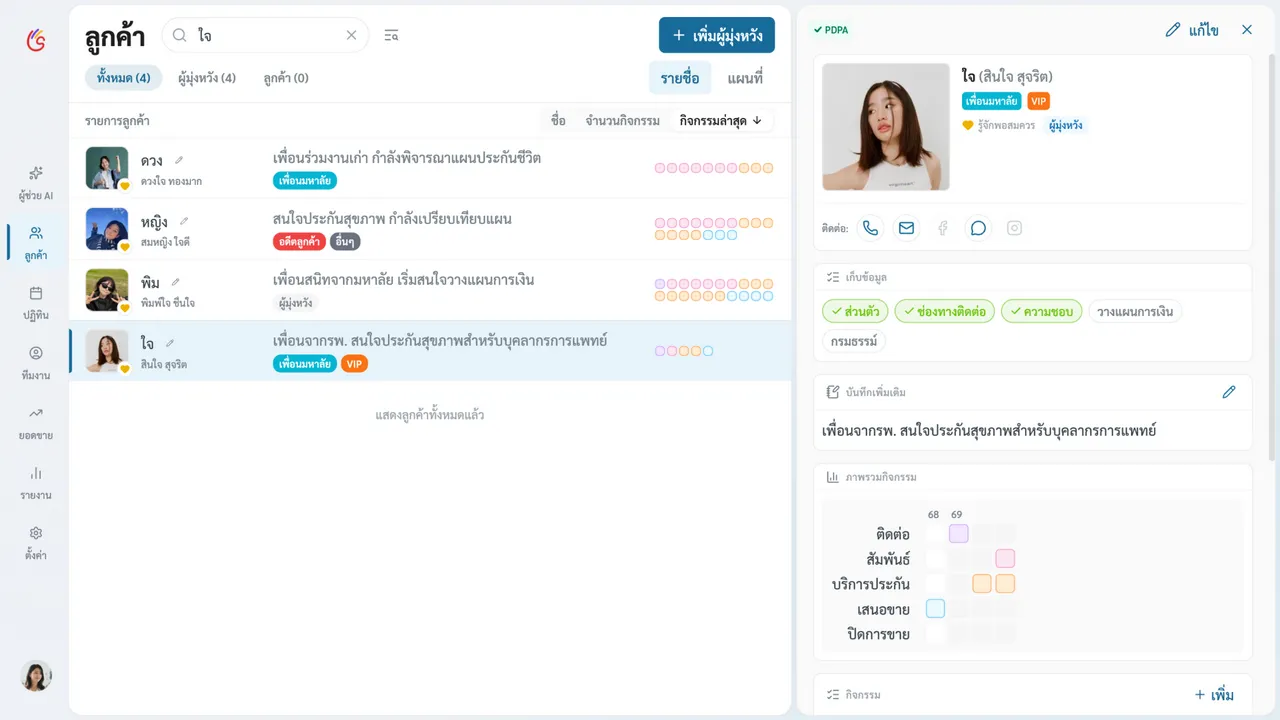Toggle the ช่องทางติดต่อ data chip
Viewport: 1280px width, 720px height.
(x=944, y=312)
